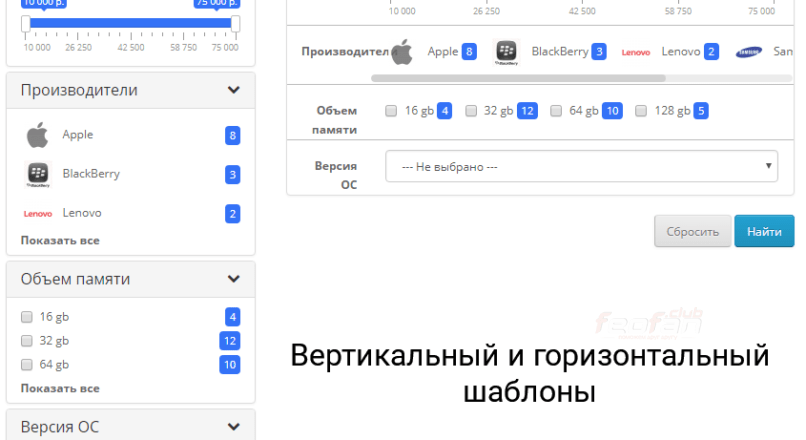Click the Lenovo logo in sidebar list
Image resolution: width=806 pixels, height=440 pixels.
point(37,213)
